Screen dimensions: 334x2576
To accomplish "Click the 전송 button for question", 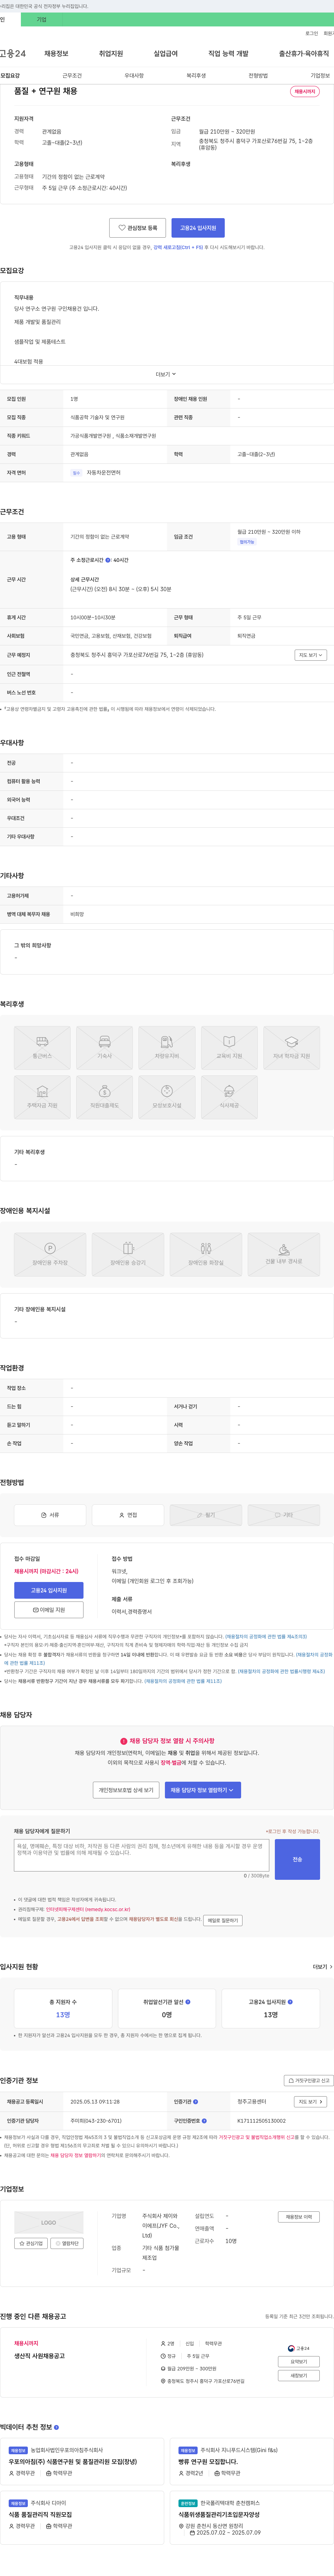I will tap(297, 1860).
